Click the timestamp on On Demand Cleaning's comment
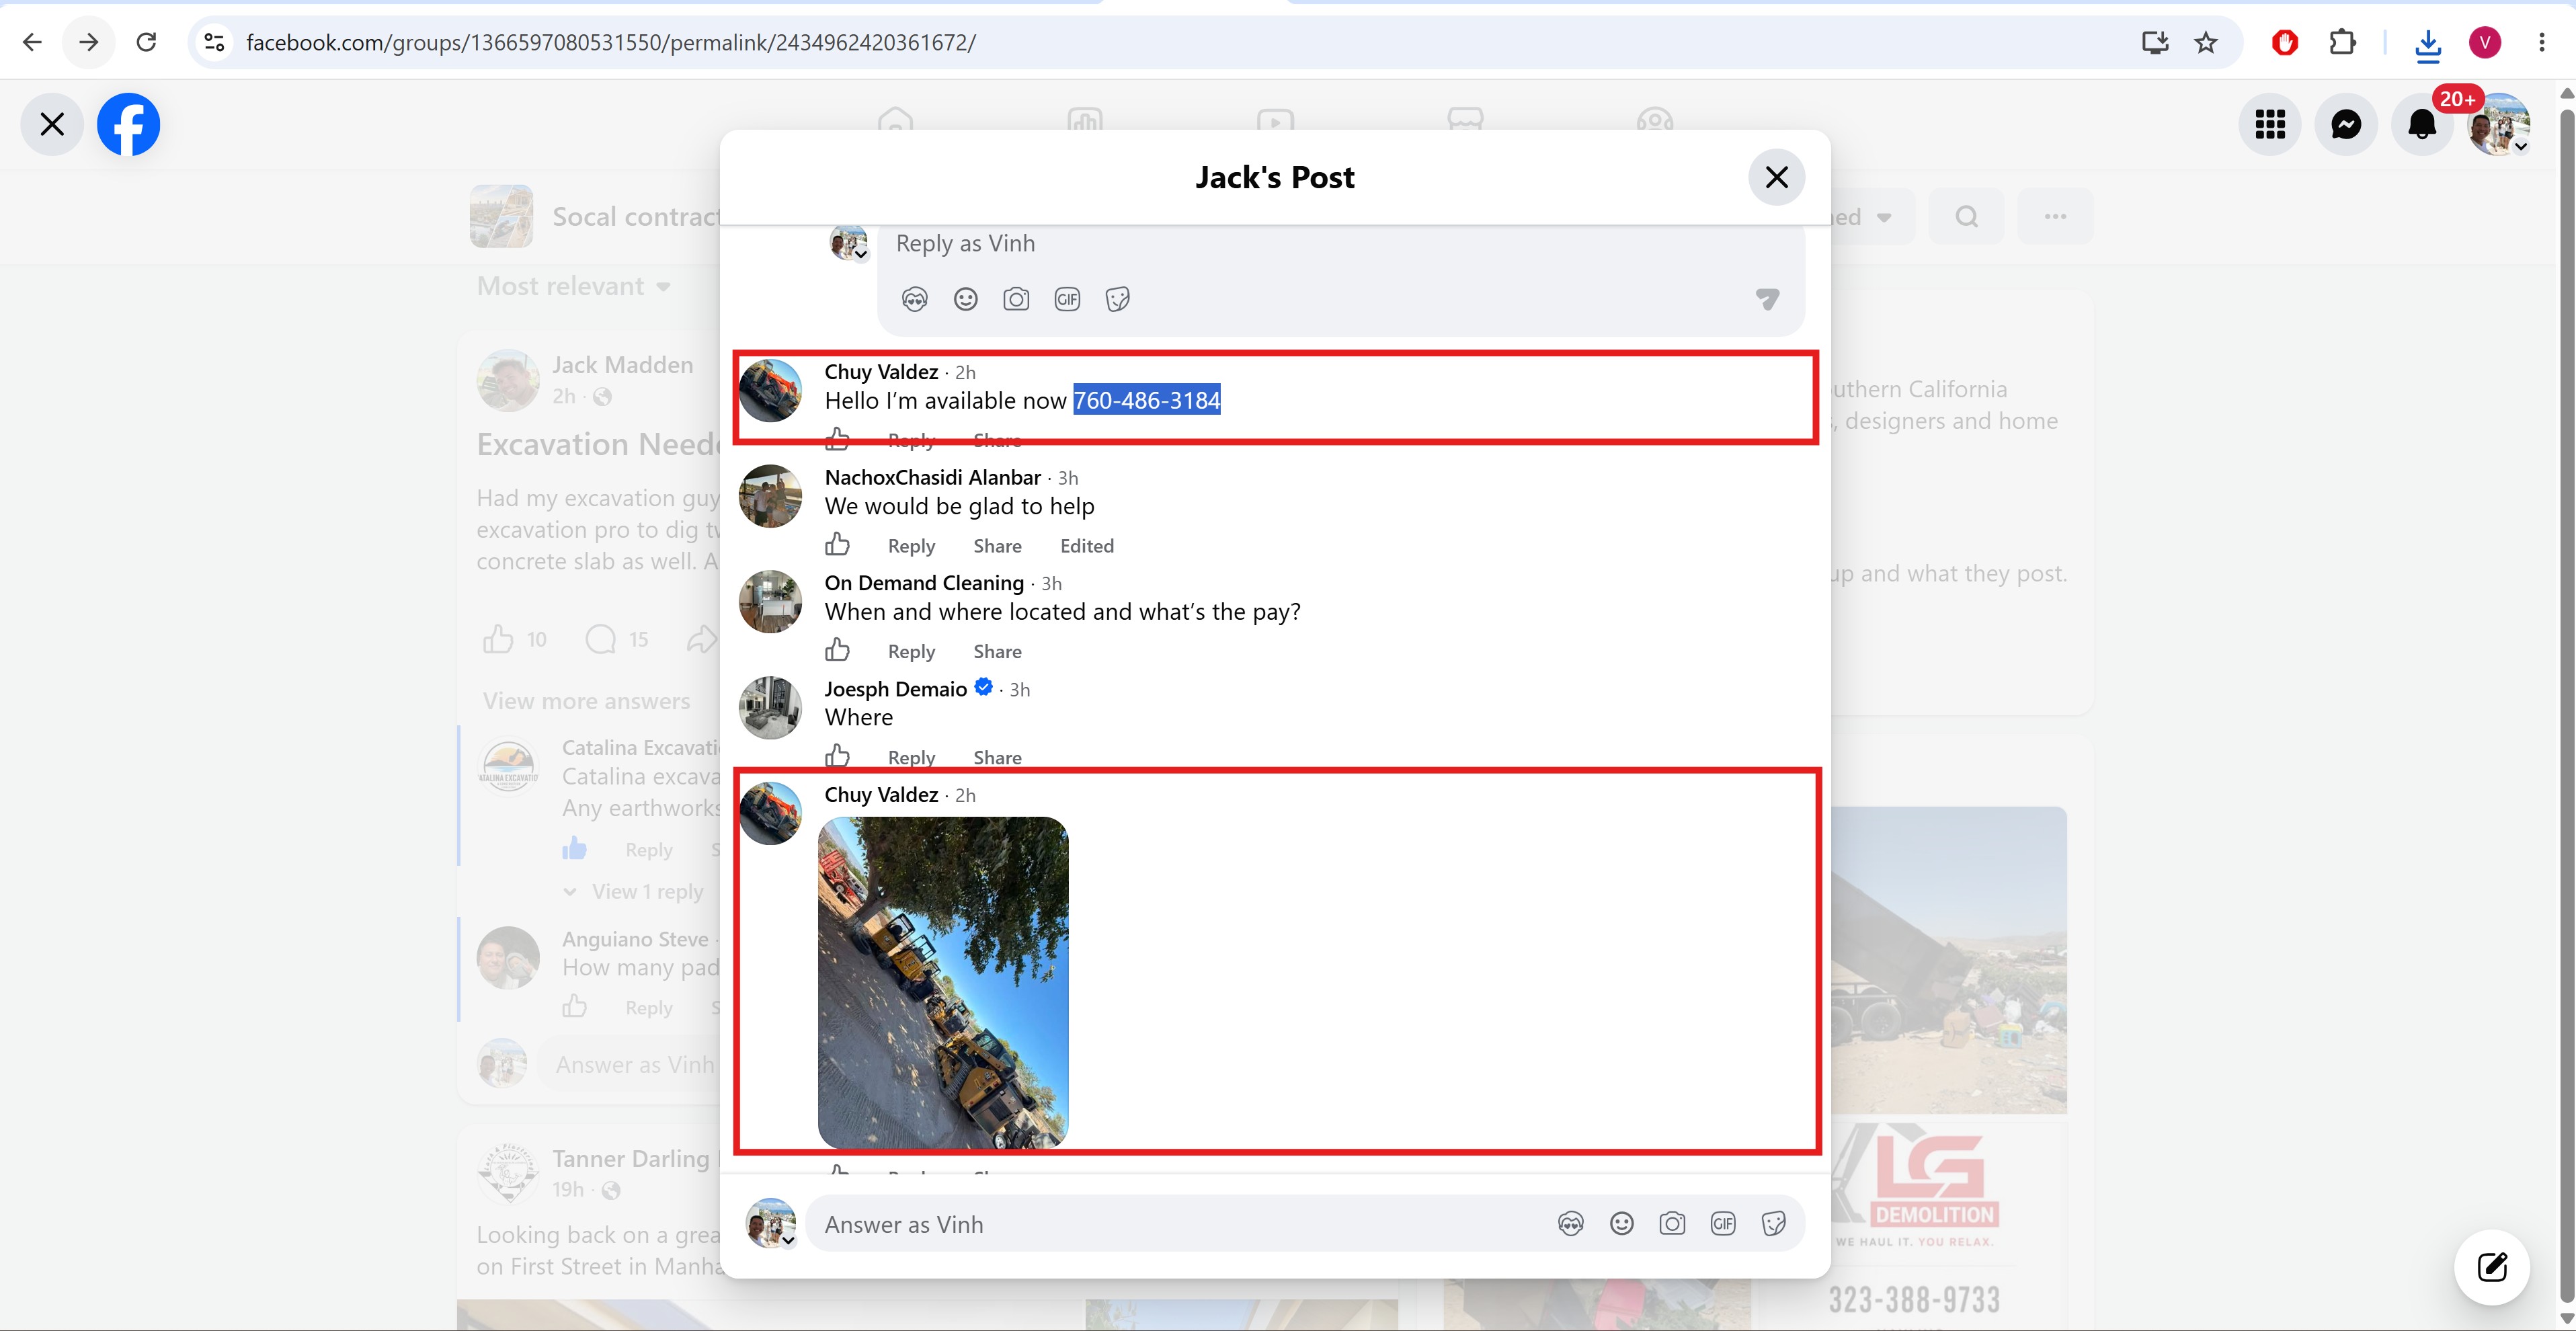Viewport: 2576px width, 1331px height. click(1051, 583)
